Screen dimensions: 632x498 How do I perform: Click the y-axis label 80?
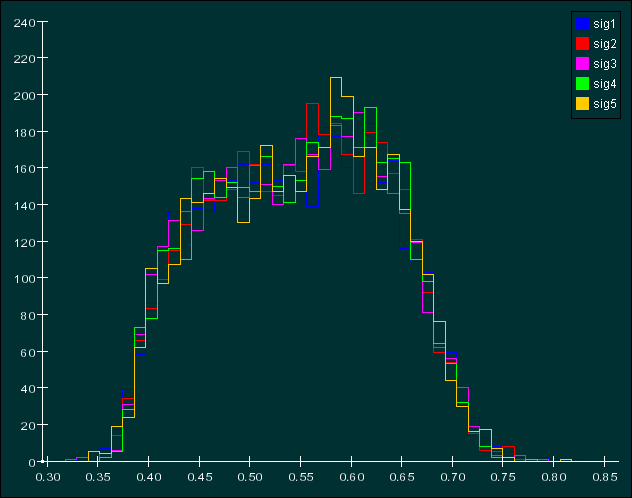28,316
